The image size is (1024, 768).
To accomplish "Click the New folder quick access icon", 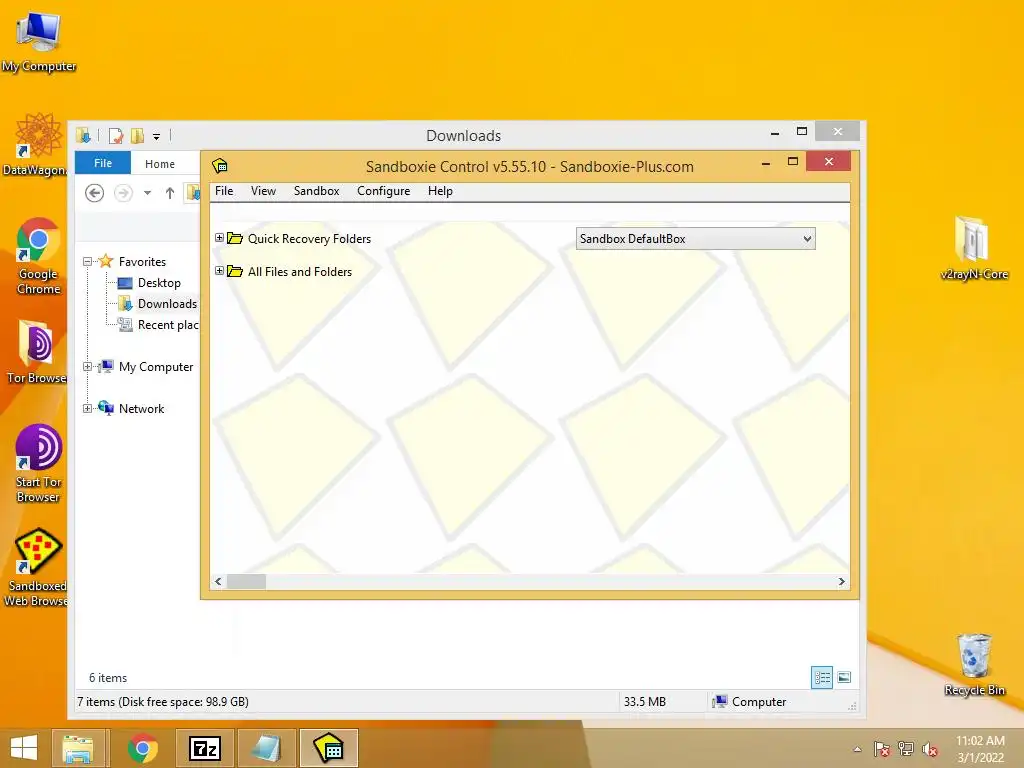I will point(137,136).
